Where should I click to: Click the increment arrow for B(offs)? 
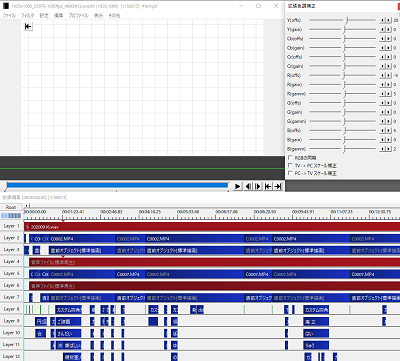pyautogui.click(x=388, y=130)
